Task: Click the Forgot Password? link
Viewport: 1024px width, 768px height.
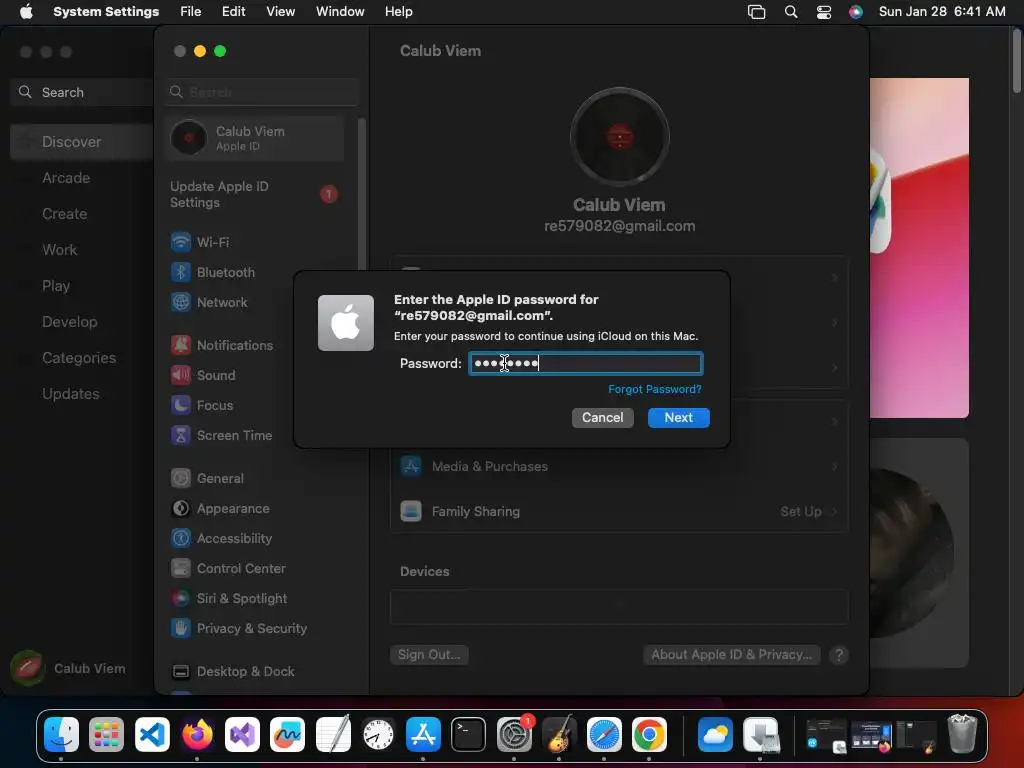Action: (x=654, y=389)
